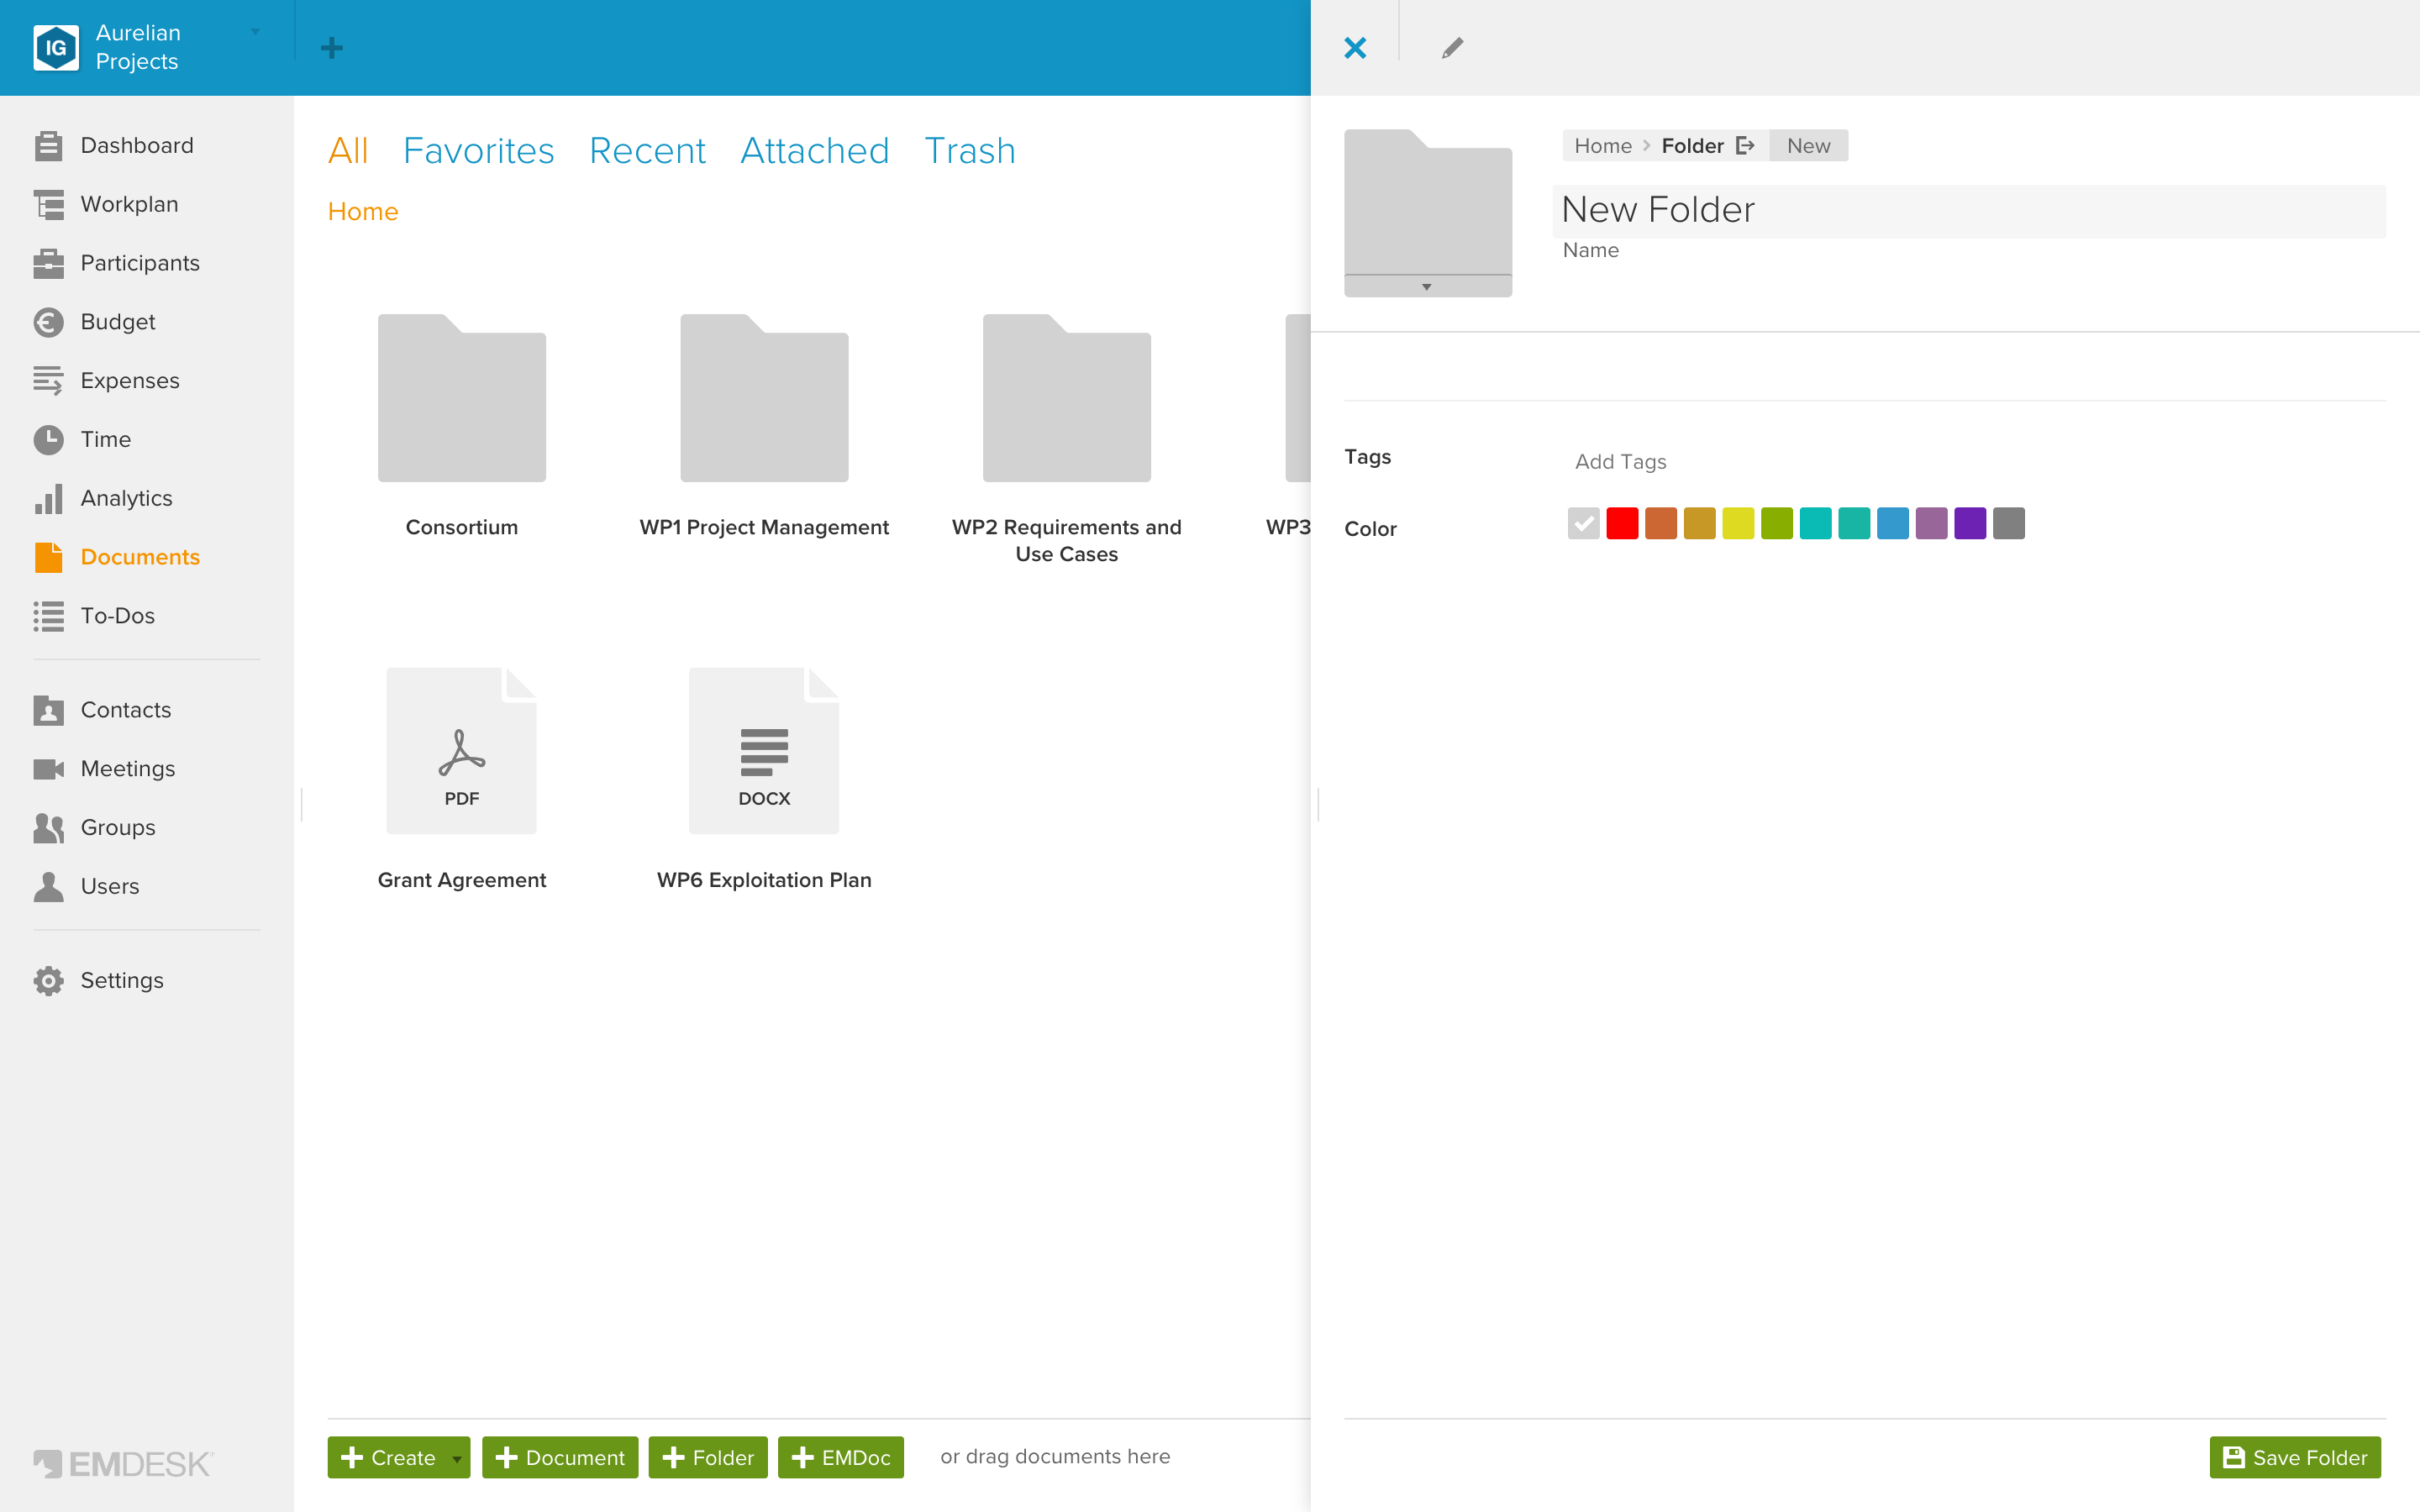Image resolution: width=2420 pixels, height=1512 pixels.
Task: Switch to the Favorites tab
Action: (x=478, y=151)
